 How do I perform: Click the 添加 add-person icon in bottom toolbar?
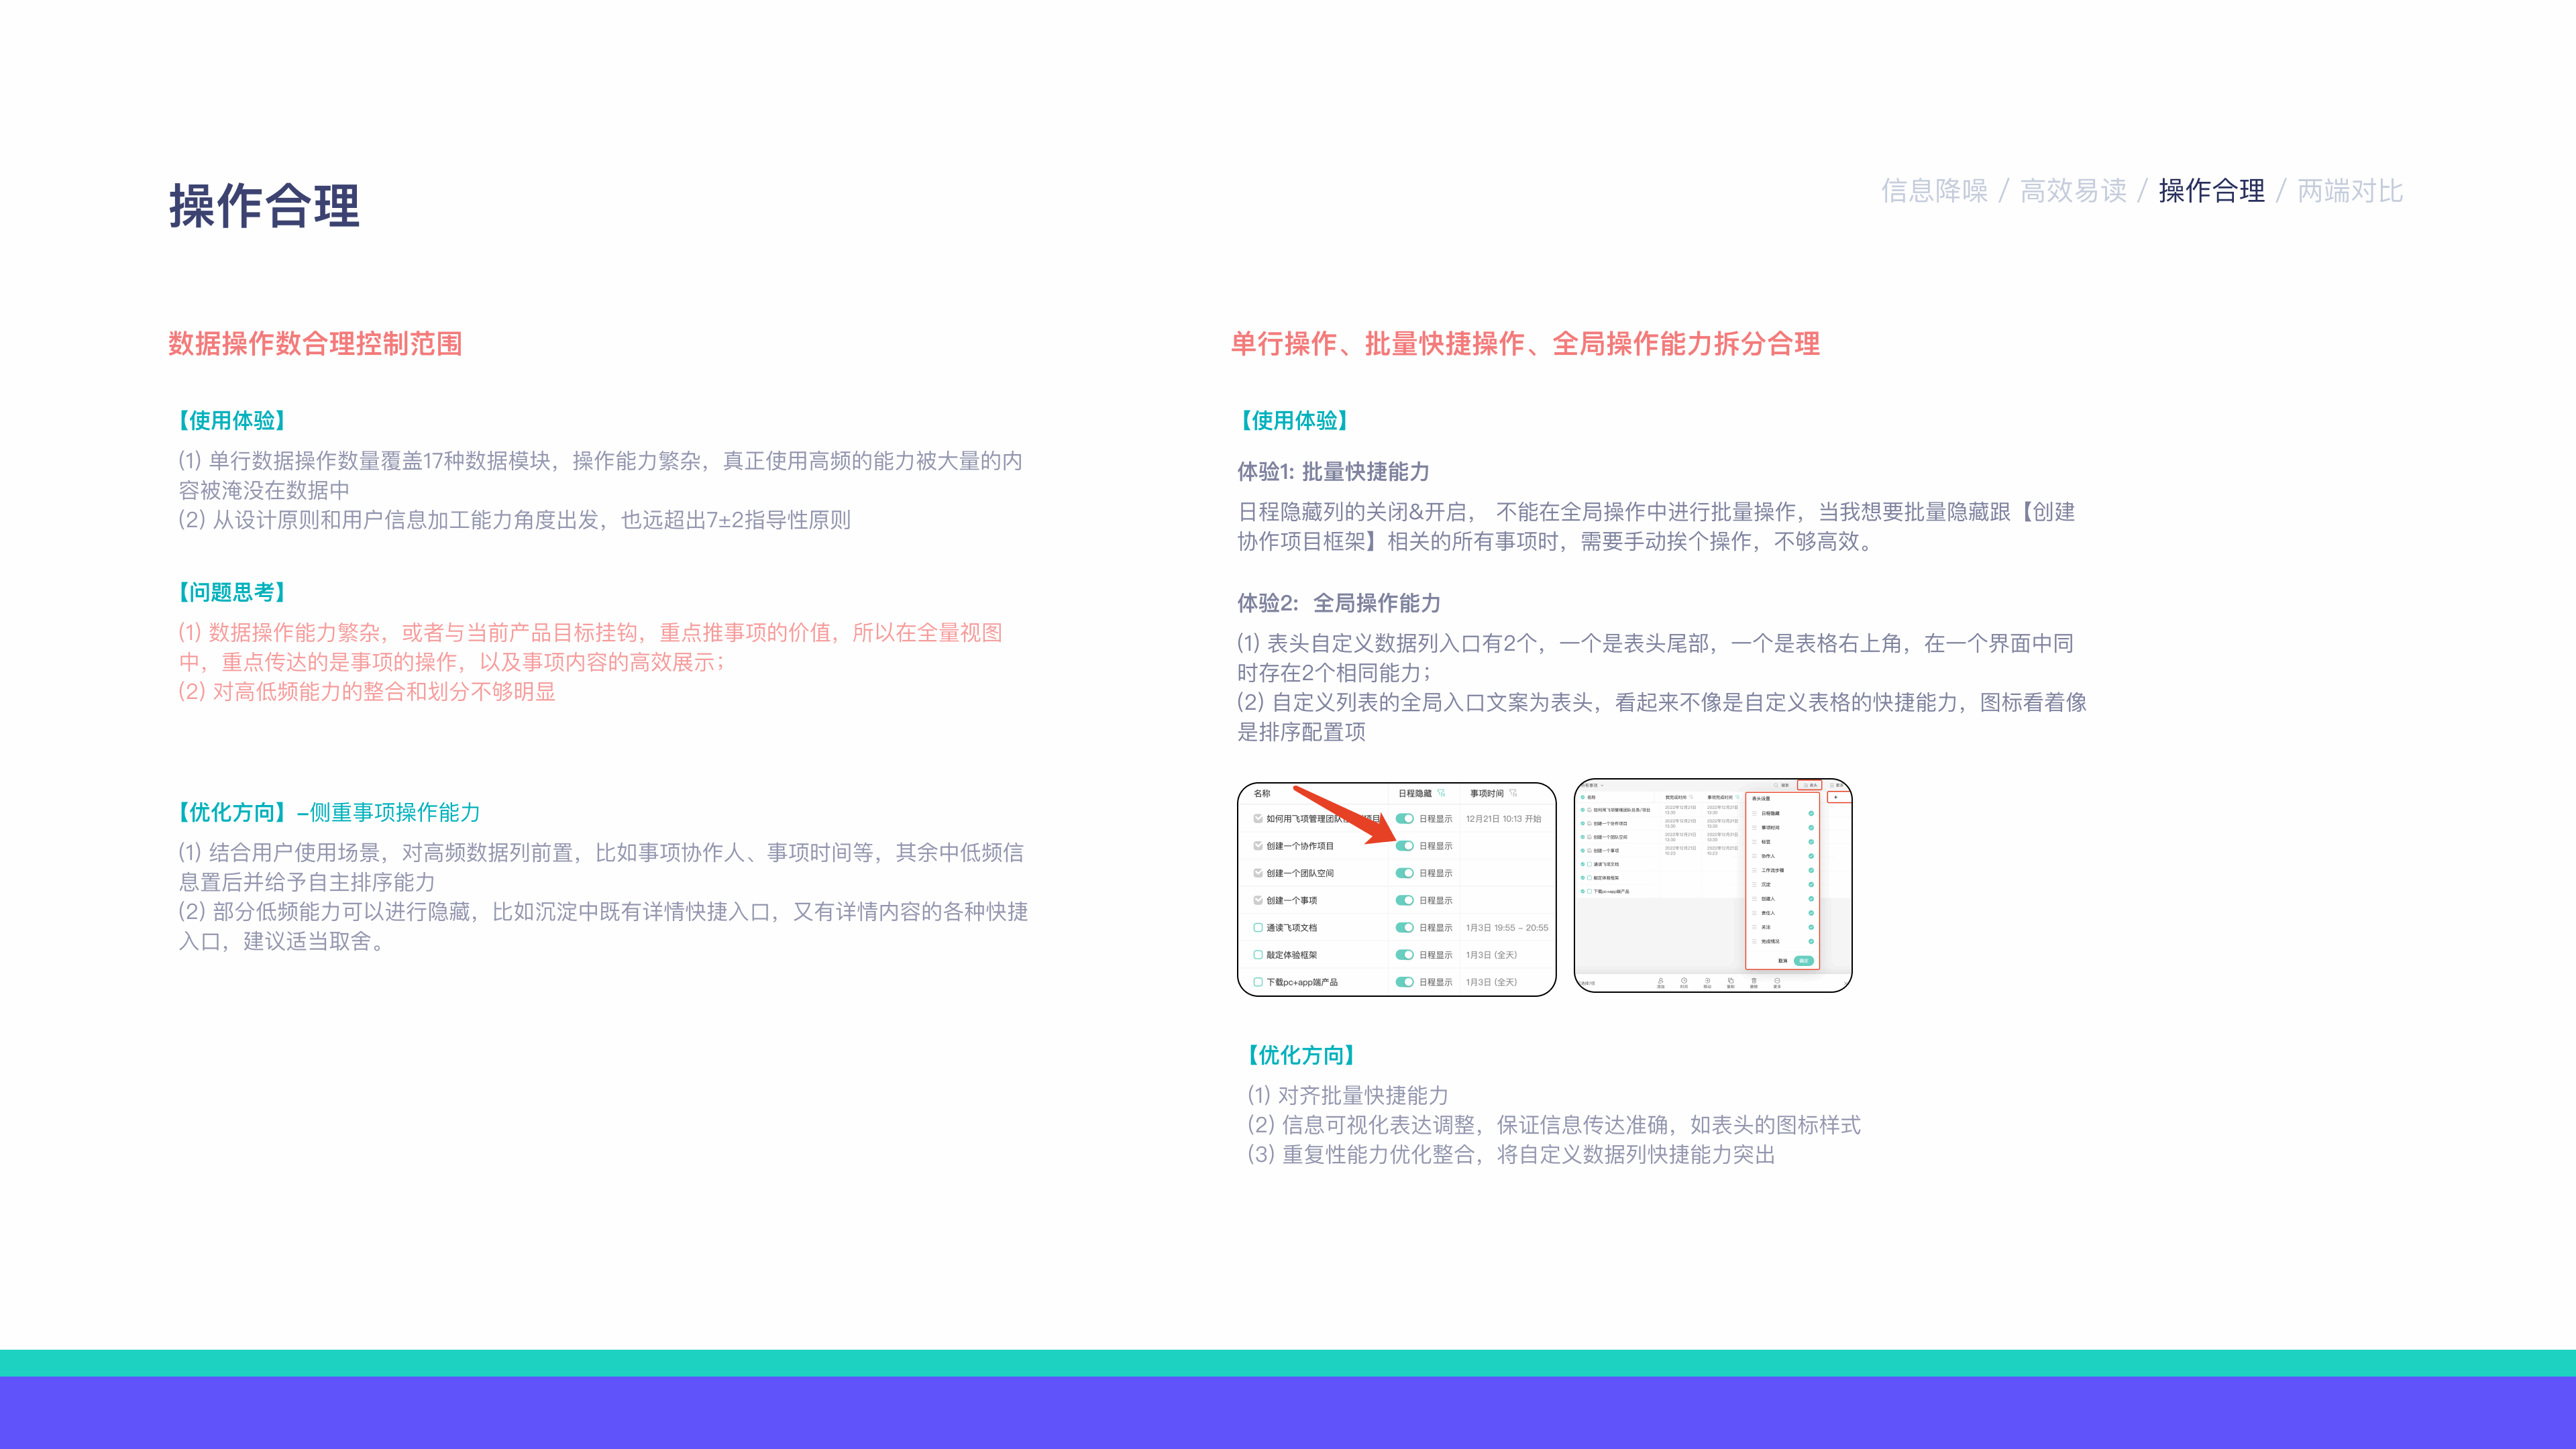pyautogui.click(x=1661, y=982)
